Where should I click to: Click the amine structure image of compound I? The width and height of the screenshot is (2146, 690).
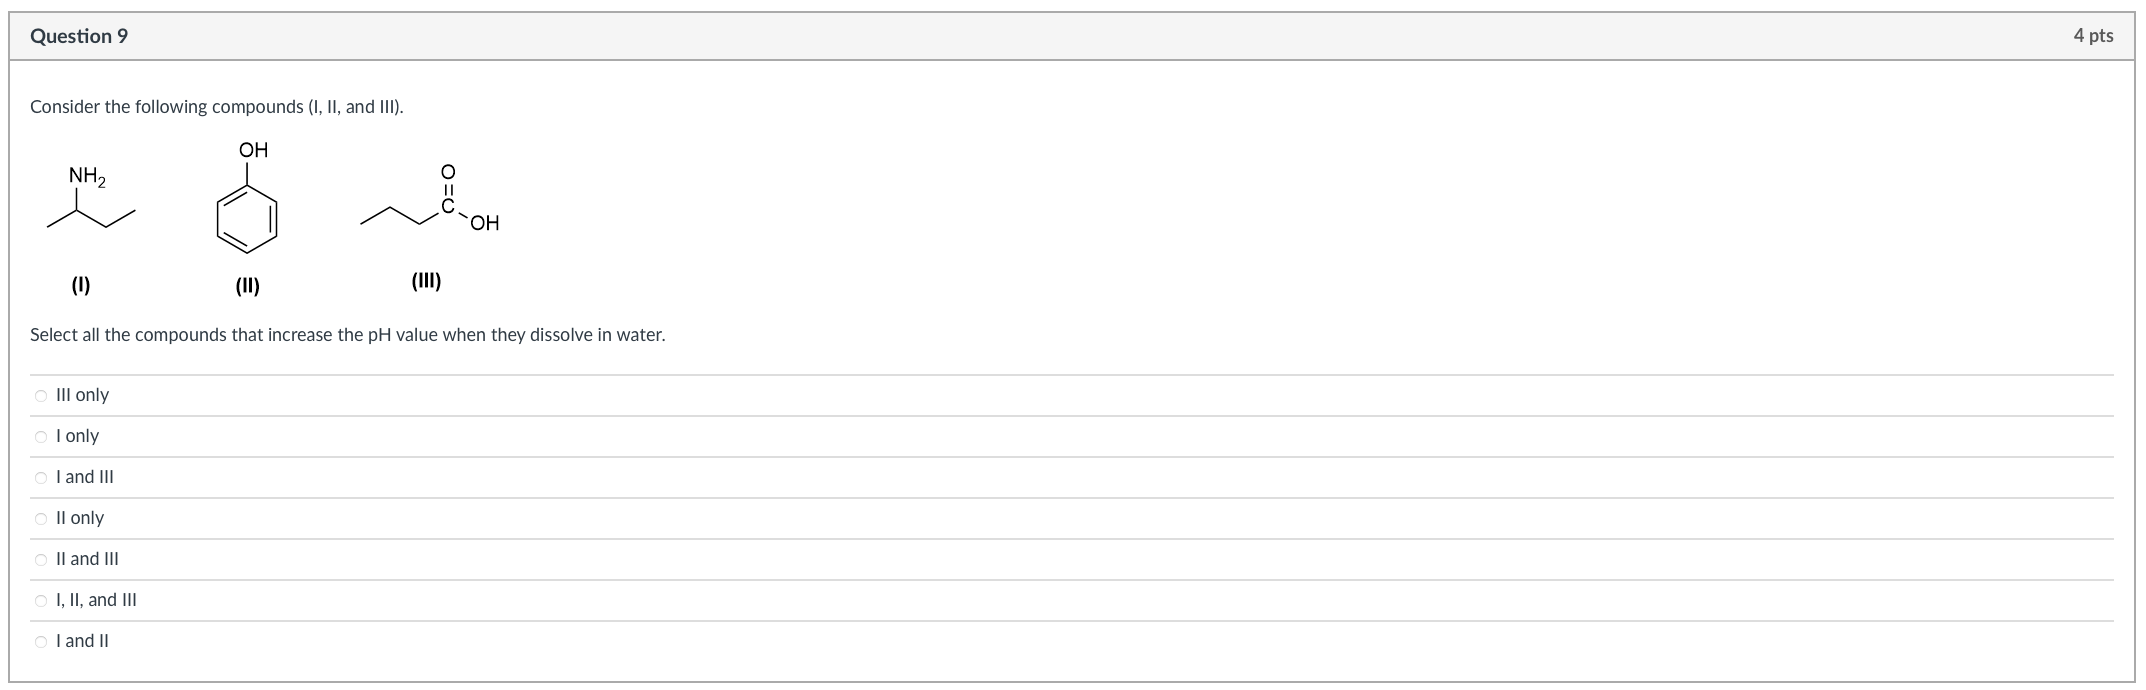pyautogui.click(x=90, y=199)
